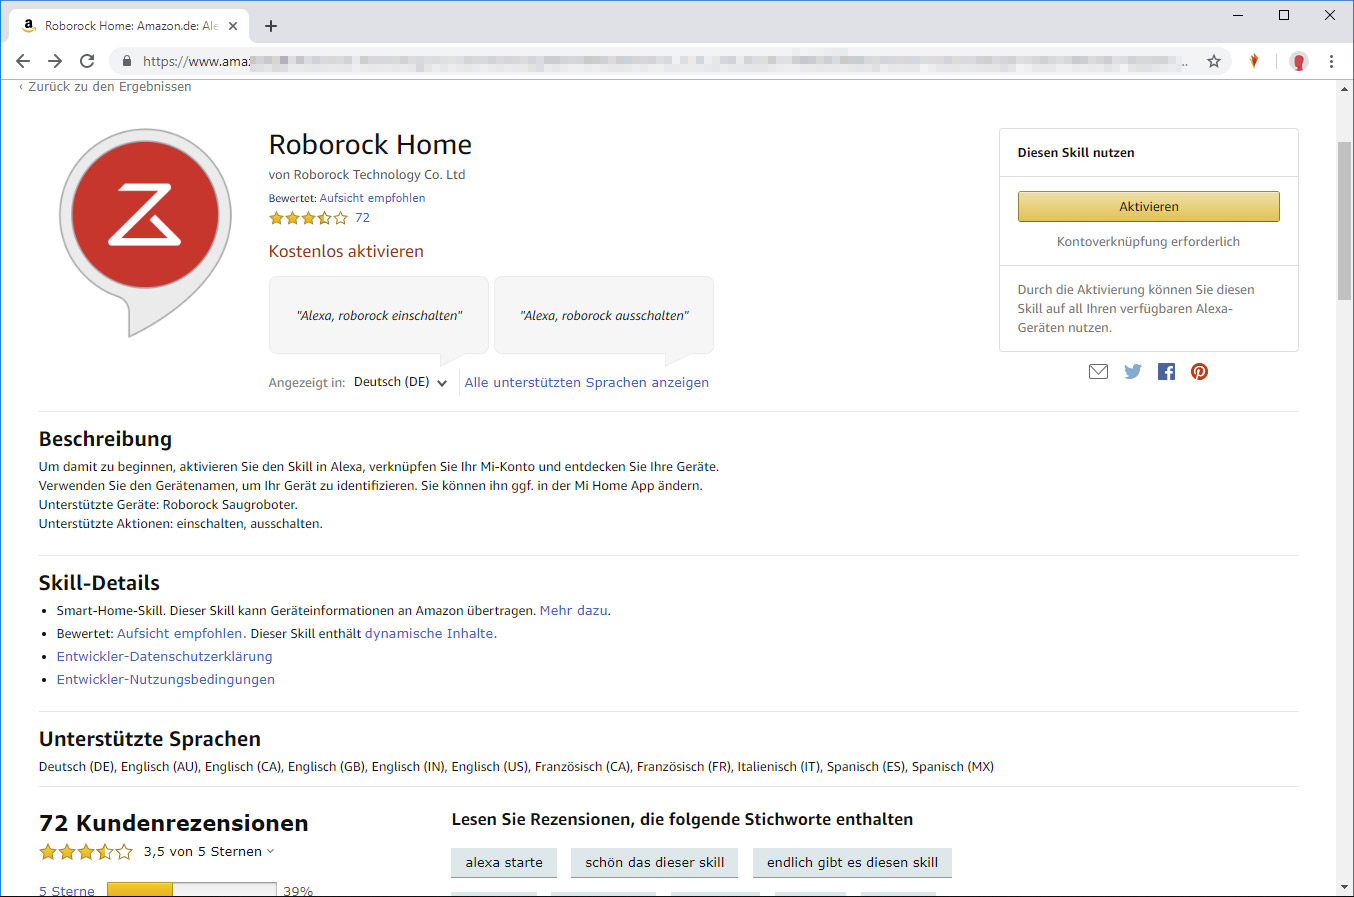Open the browser profile avatar

[1299, 61]
